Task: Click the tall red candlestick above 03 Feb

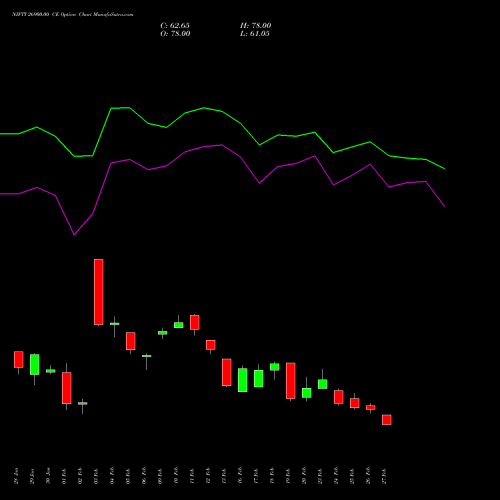Action: click(99, 292)
